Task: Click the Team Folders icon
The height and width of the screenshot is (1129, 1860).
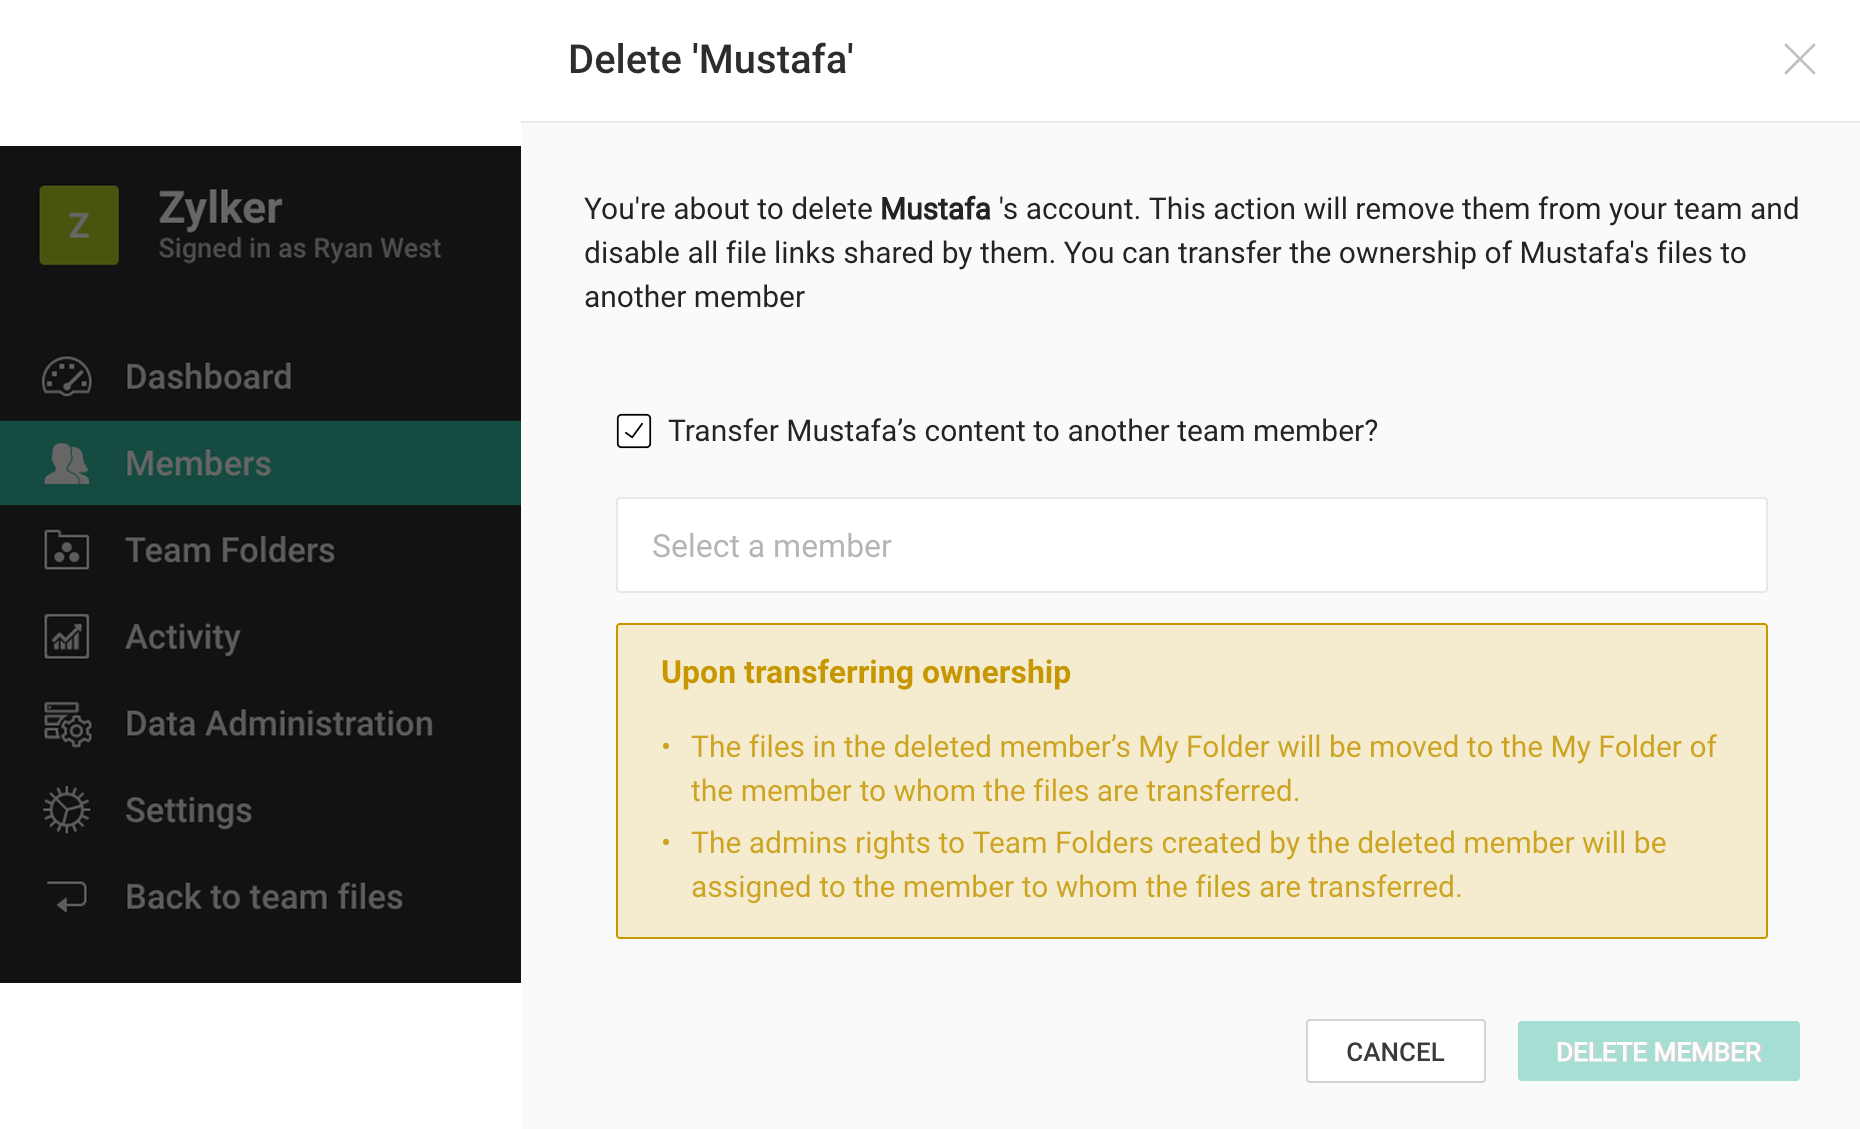Action: (67, 550)
